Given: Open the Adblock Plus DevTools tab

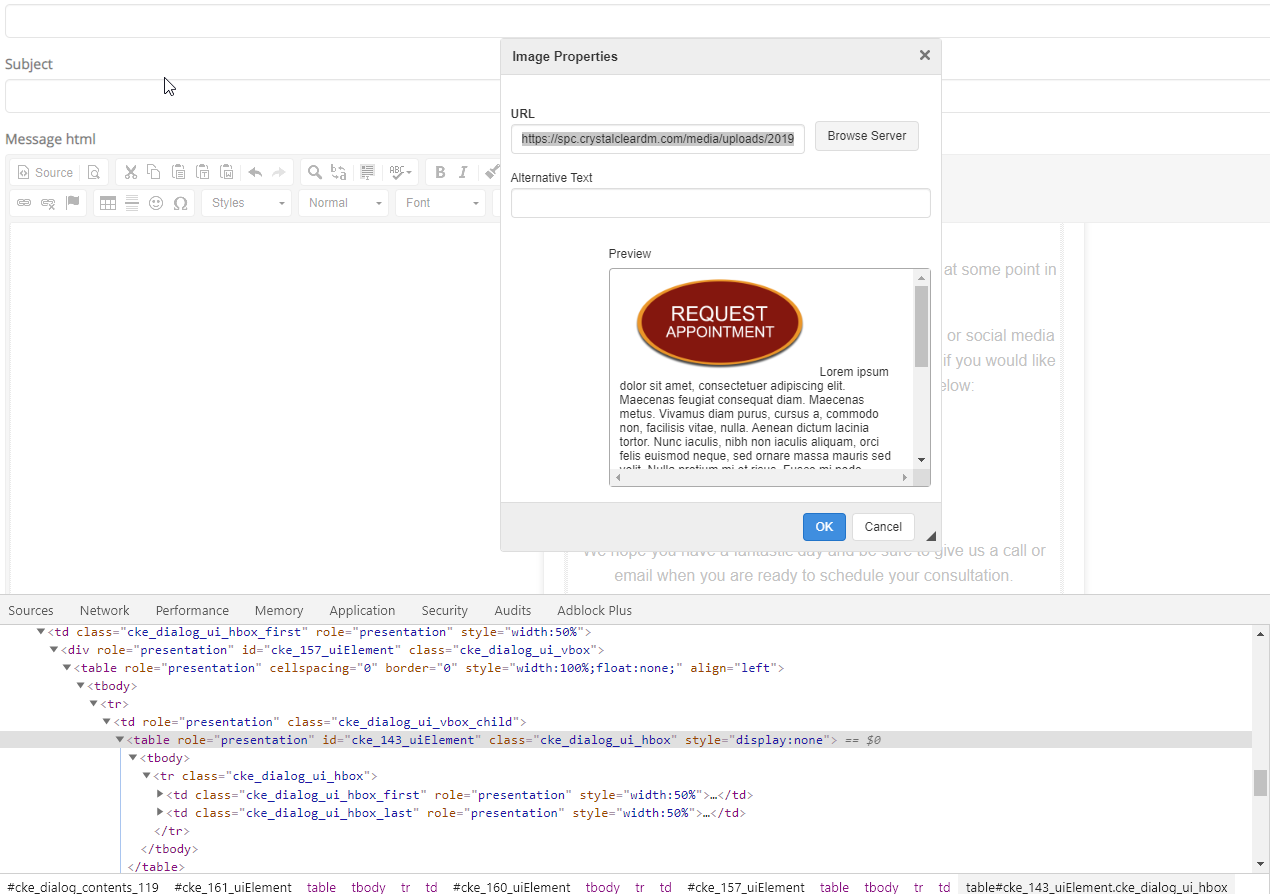Looking at the screenshot, I should point(594,610).
